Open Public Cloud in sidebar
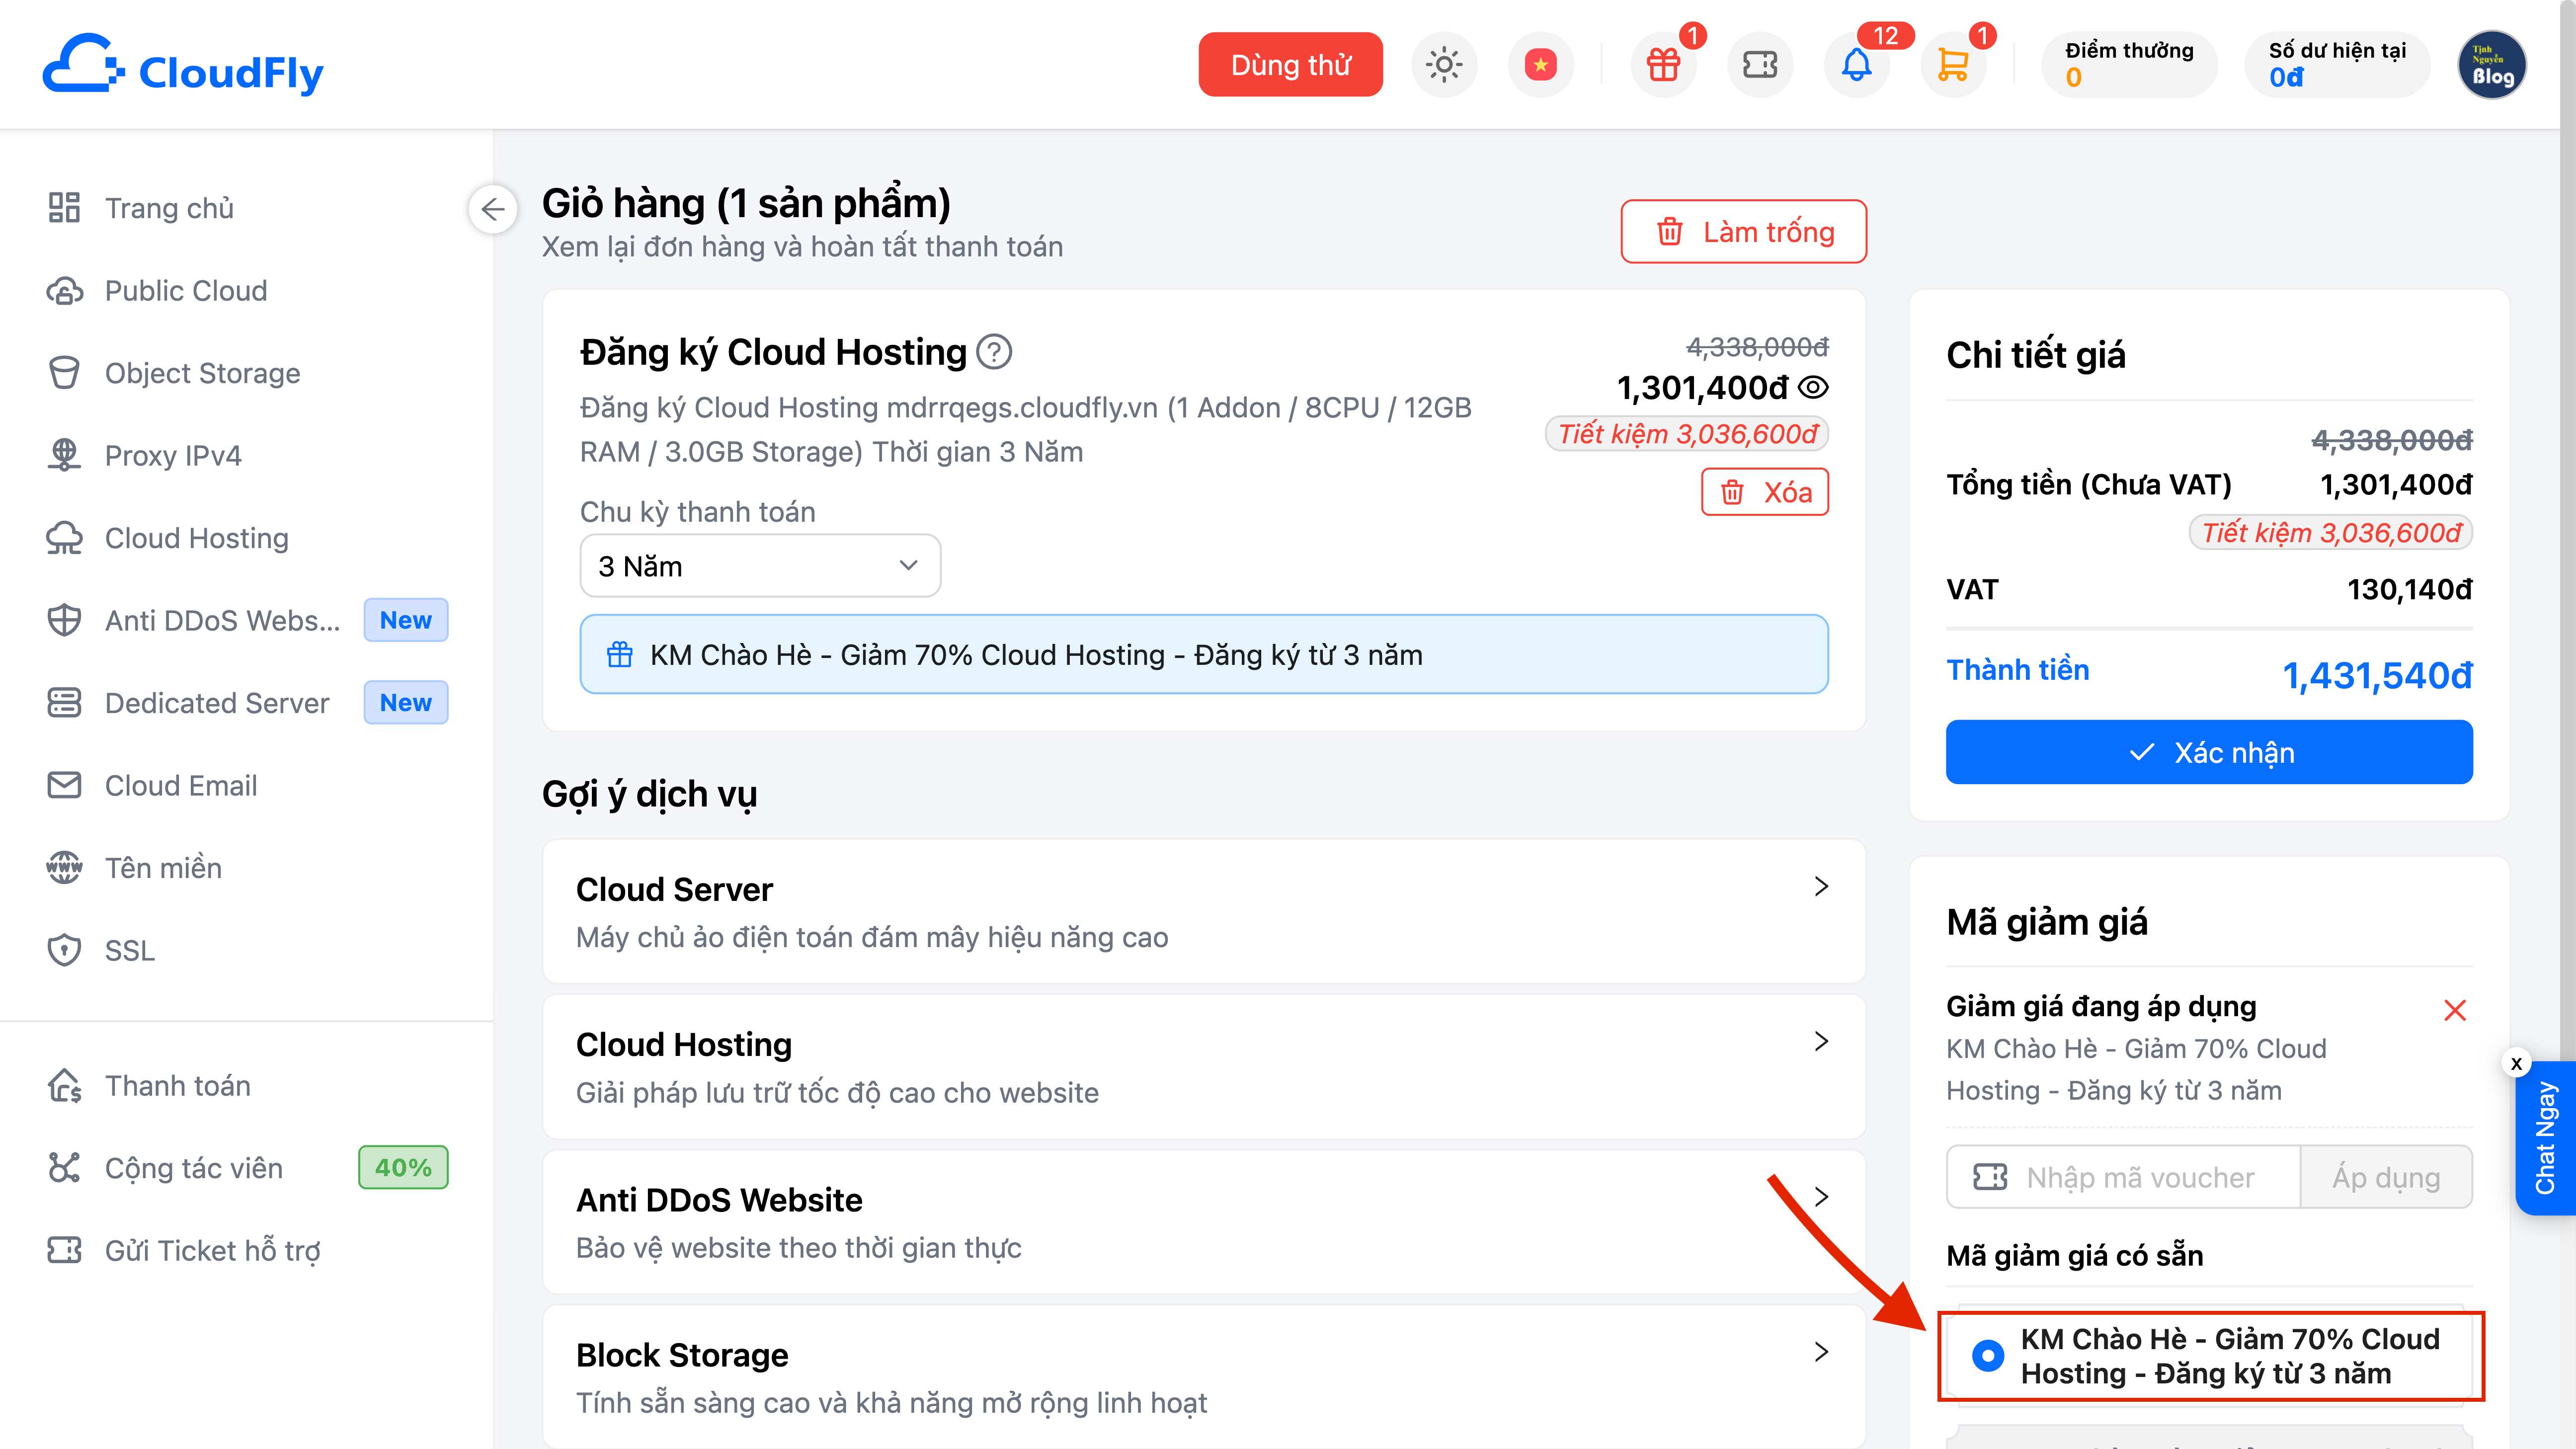The width and height of the screenshot is (2576, 1449). 157,291
